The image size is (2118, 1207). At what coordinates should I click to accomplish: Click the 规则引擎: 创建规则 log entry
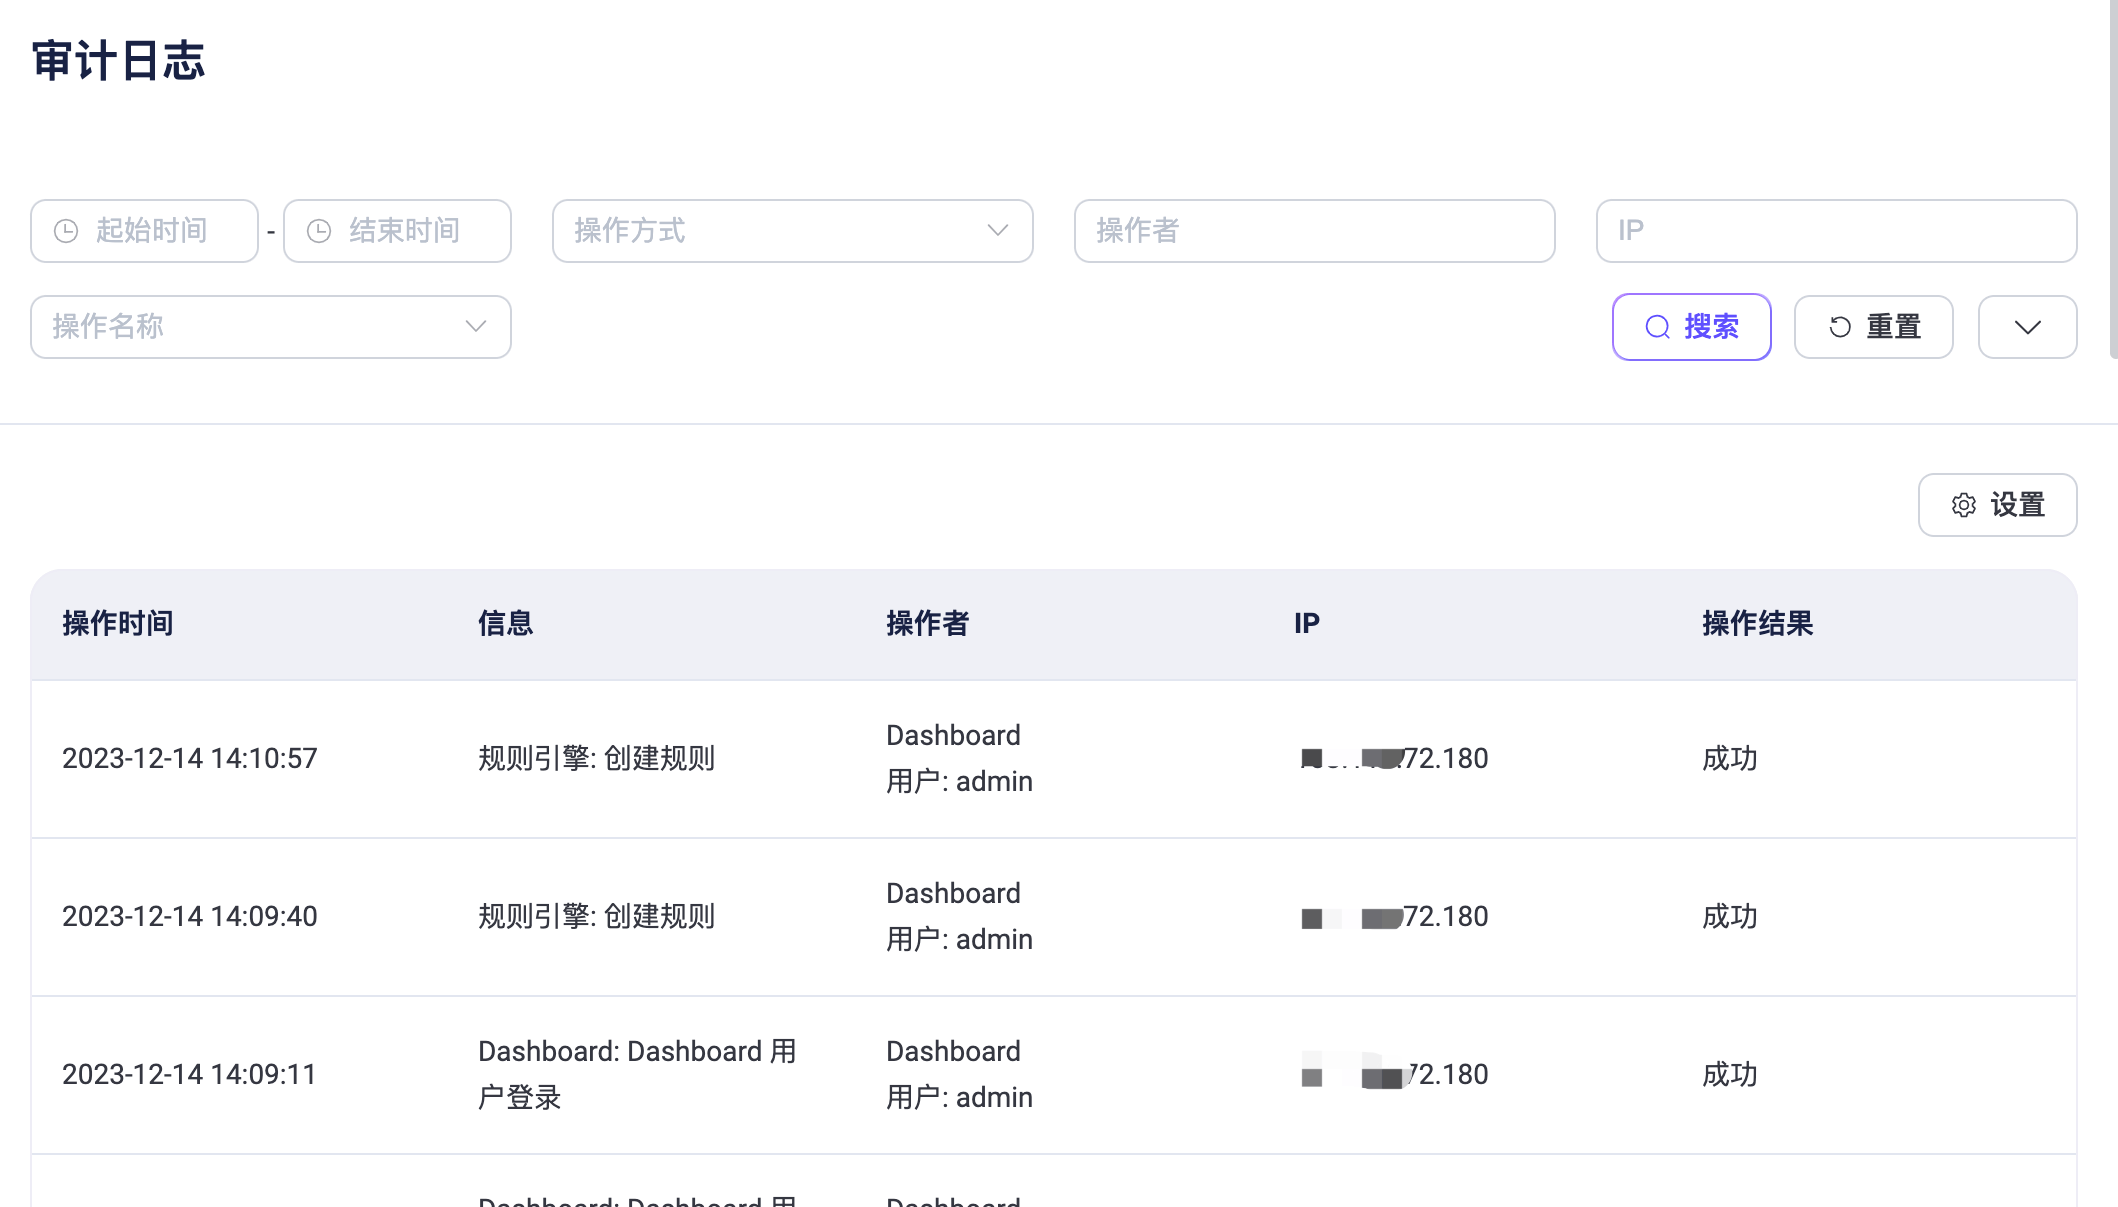point(596,758)
